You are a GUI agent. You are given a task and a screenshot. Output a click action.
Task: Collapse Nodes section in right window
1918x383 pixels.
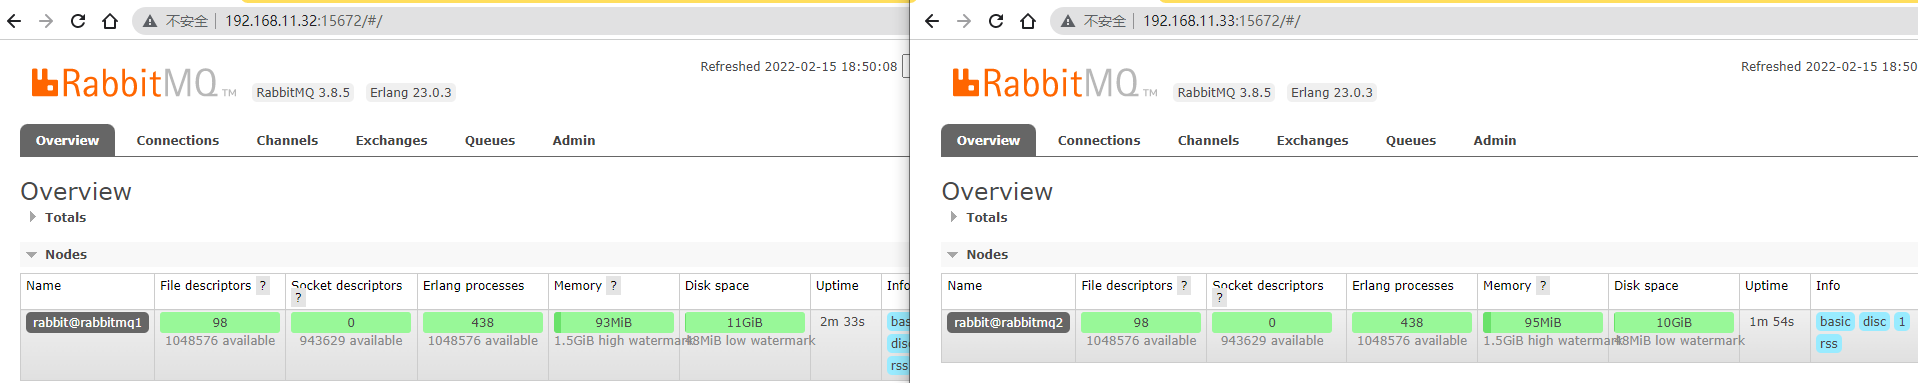click(x=978, y=255)
